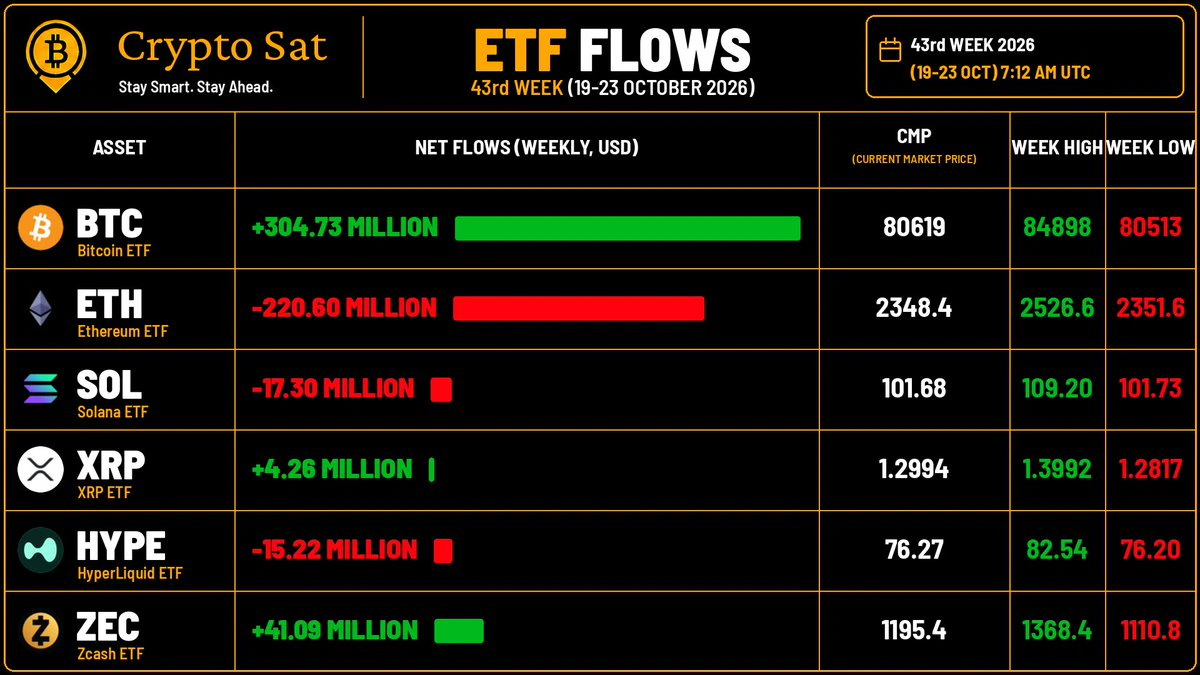
Task: Click the red ETH net flow bar
Action: (578, 308)
